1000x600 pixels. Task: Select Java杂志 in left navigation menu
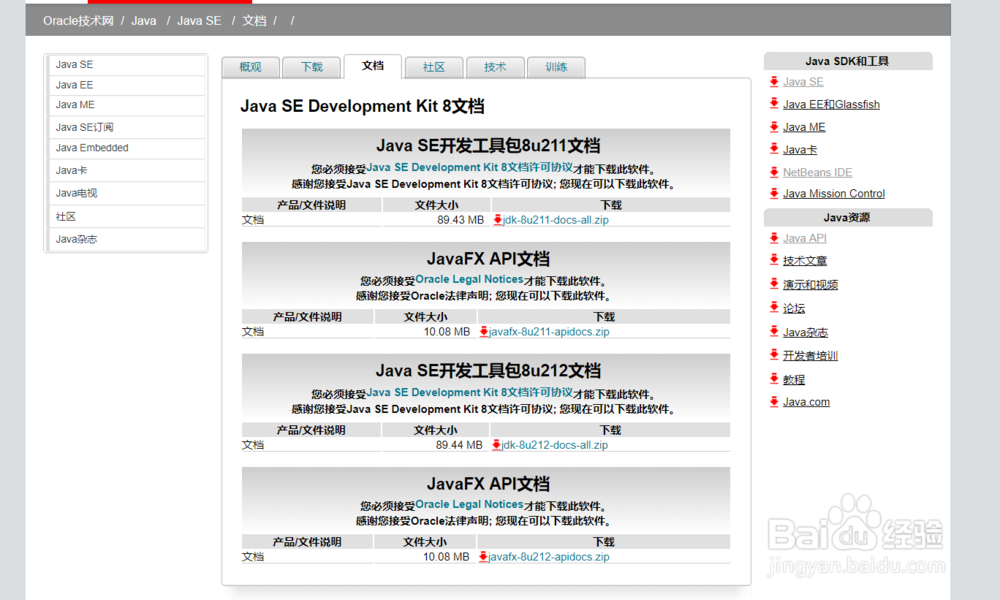[126, 239]
